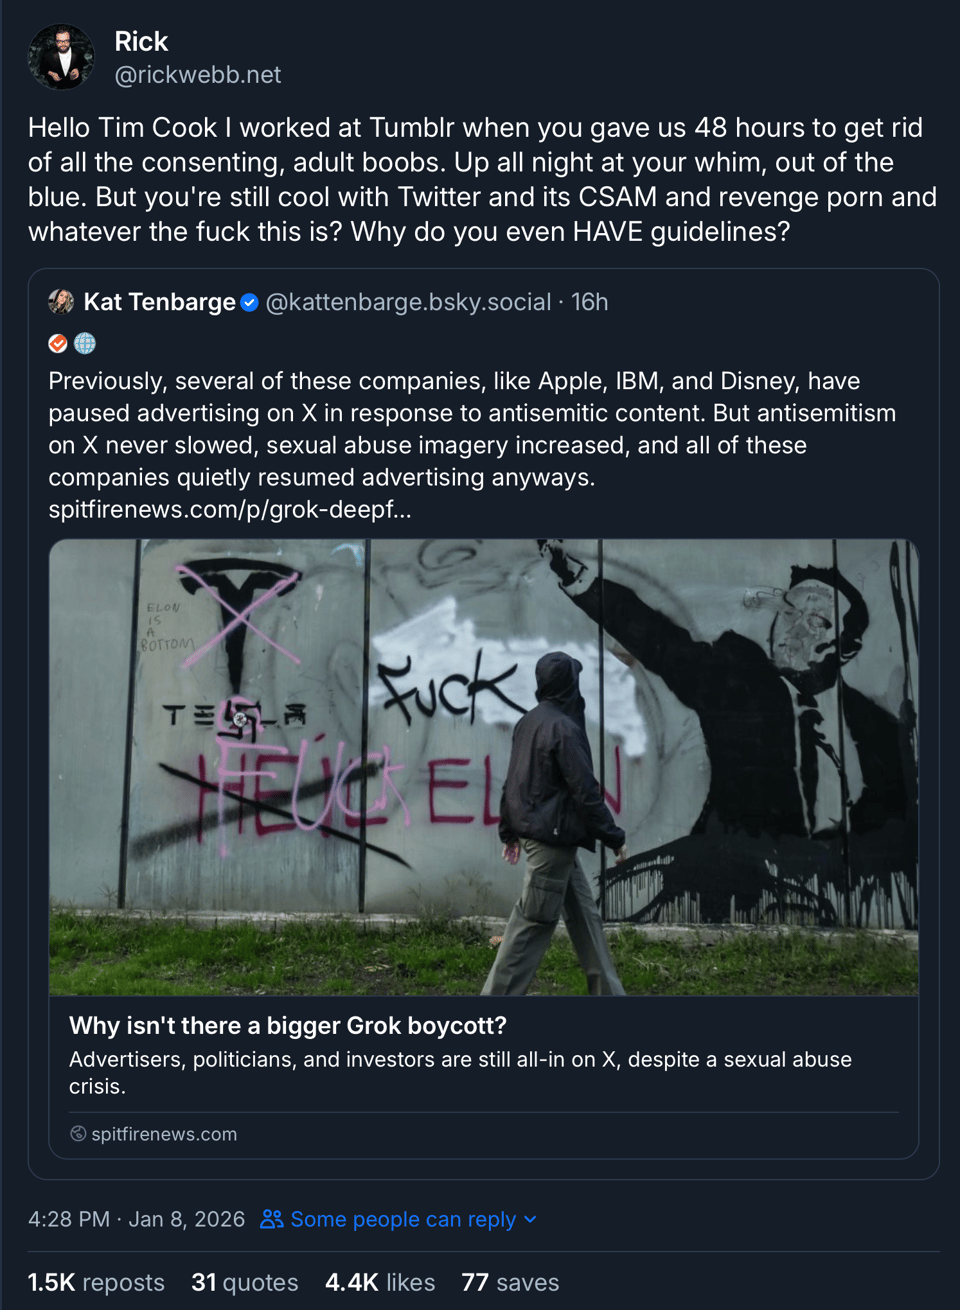View the 31 quotes list

tap(245, 1282)
